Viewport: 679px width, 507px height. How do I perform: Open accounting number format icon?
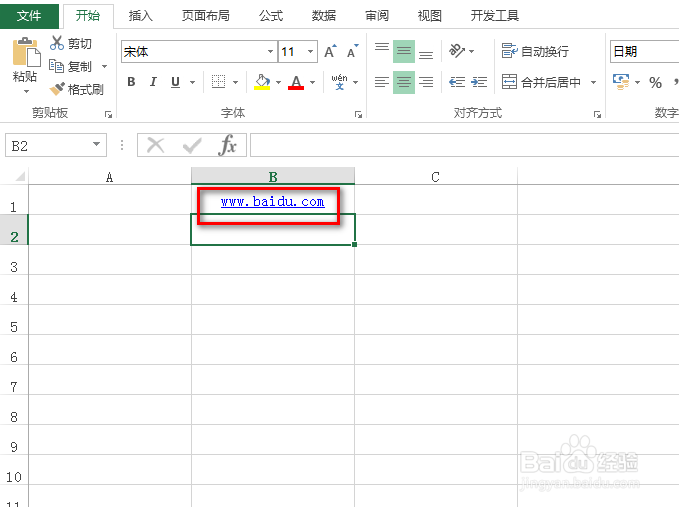tap(621, 82)
